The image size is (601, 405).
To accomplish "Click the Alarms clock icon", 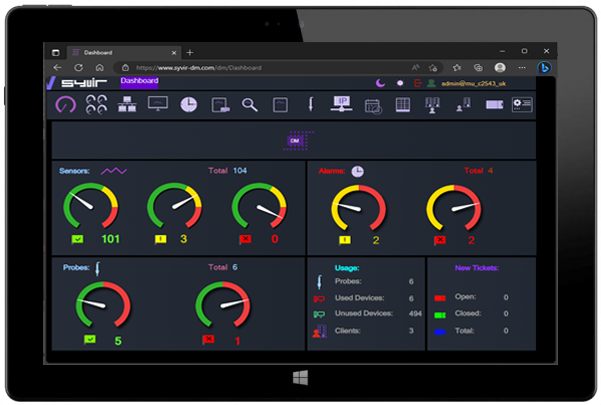I will pyautogui.click(x=358, y=171).
